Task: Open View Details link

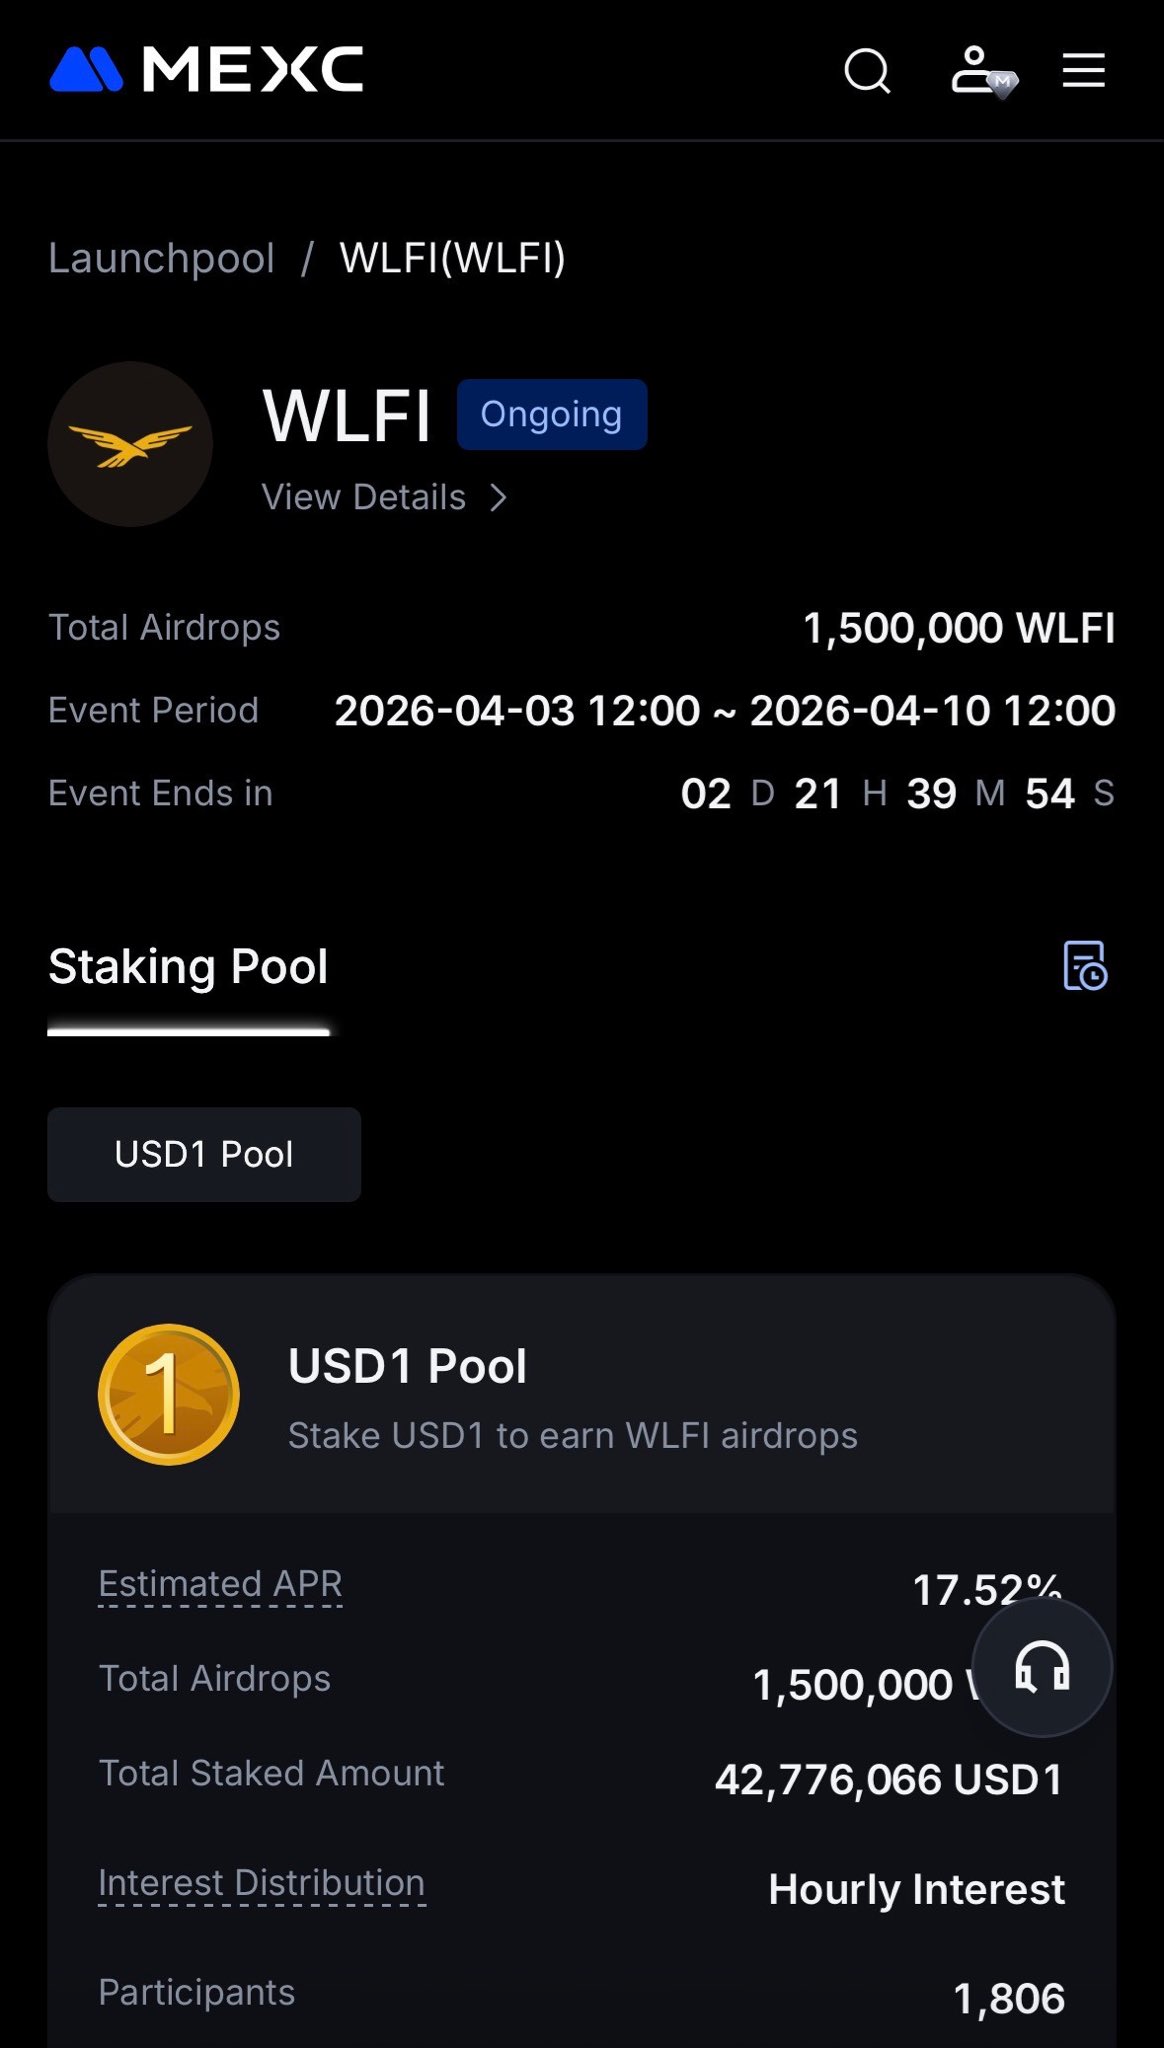Action: (x=364, y=497)
